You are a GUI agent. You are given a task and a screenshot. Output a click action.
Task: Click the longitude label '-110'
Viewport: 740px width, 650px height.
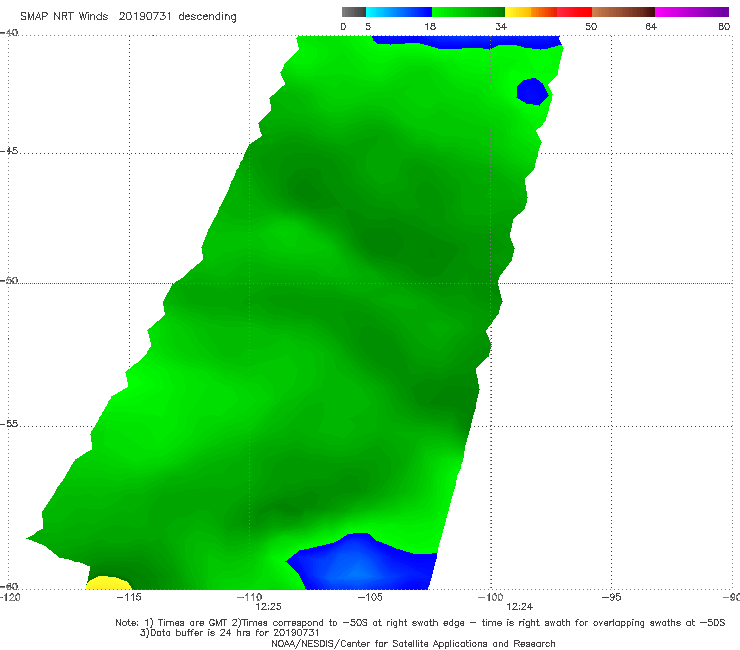tap(249, 597)
